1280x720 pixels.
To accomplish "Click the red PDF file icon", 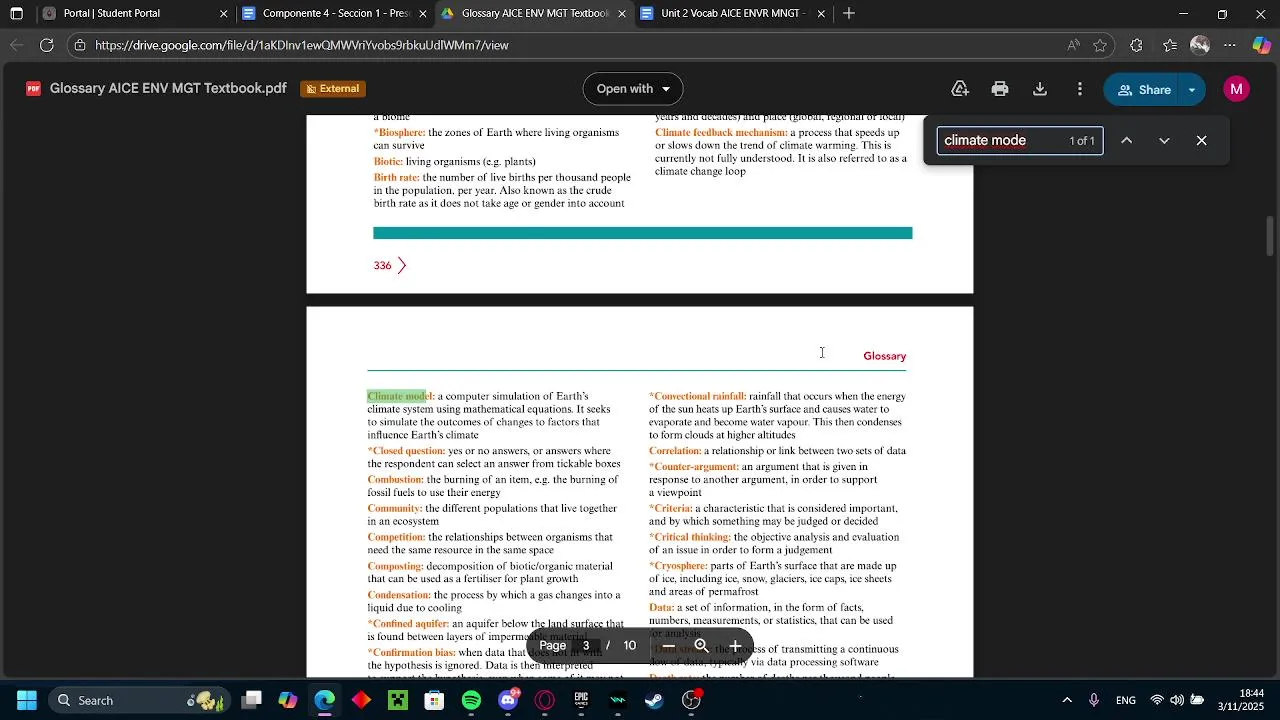I will pos(34,89).
